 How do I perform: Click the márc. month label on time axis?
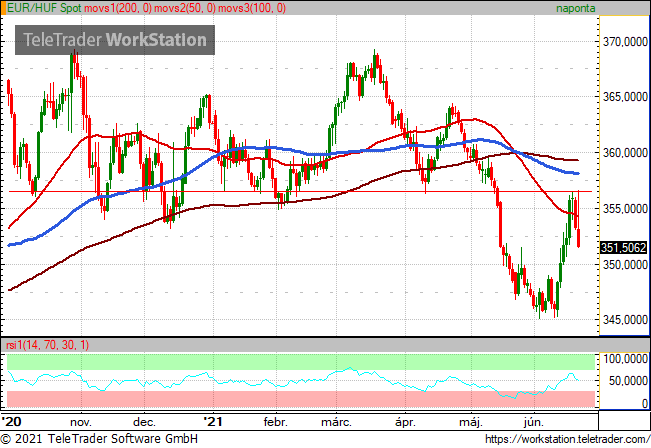[x=336, y=422]
